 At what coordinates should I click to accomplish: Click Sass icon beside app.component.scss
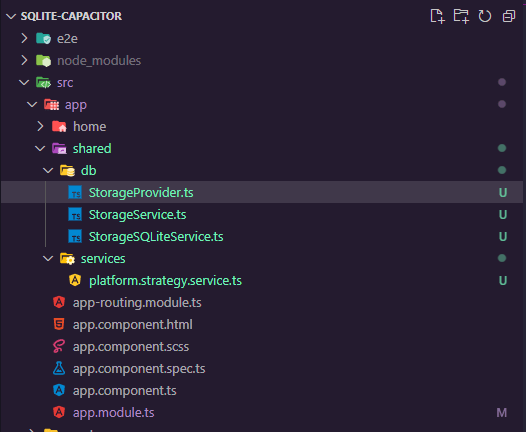pos(59,346)
